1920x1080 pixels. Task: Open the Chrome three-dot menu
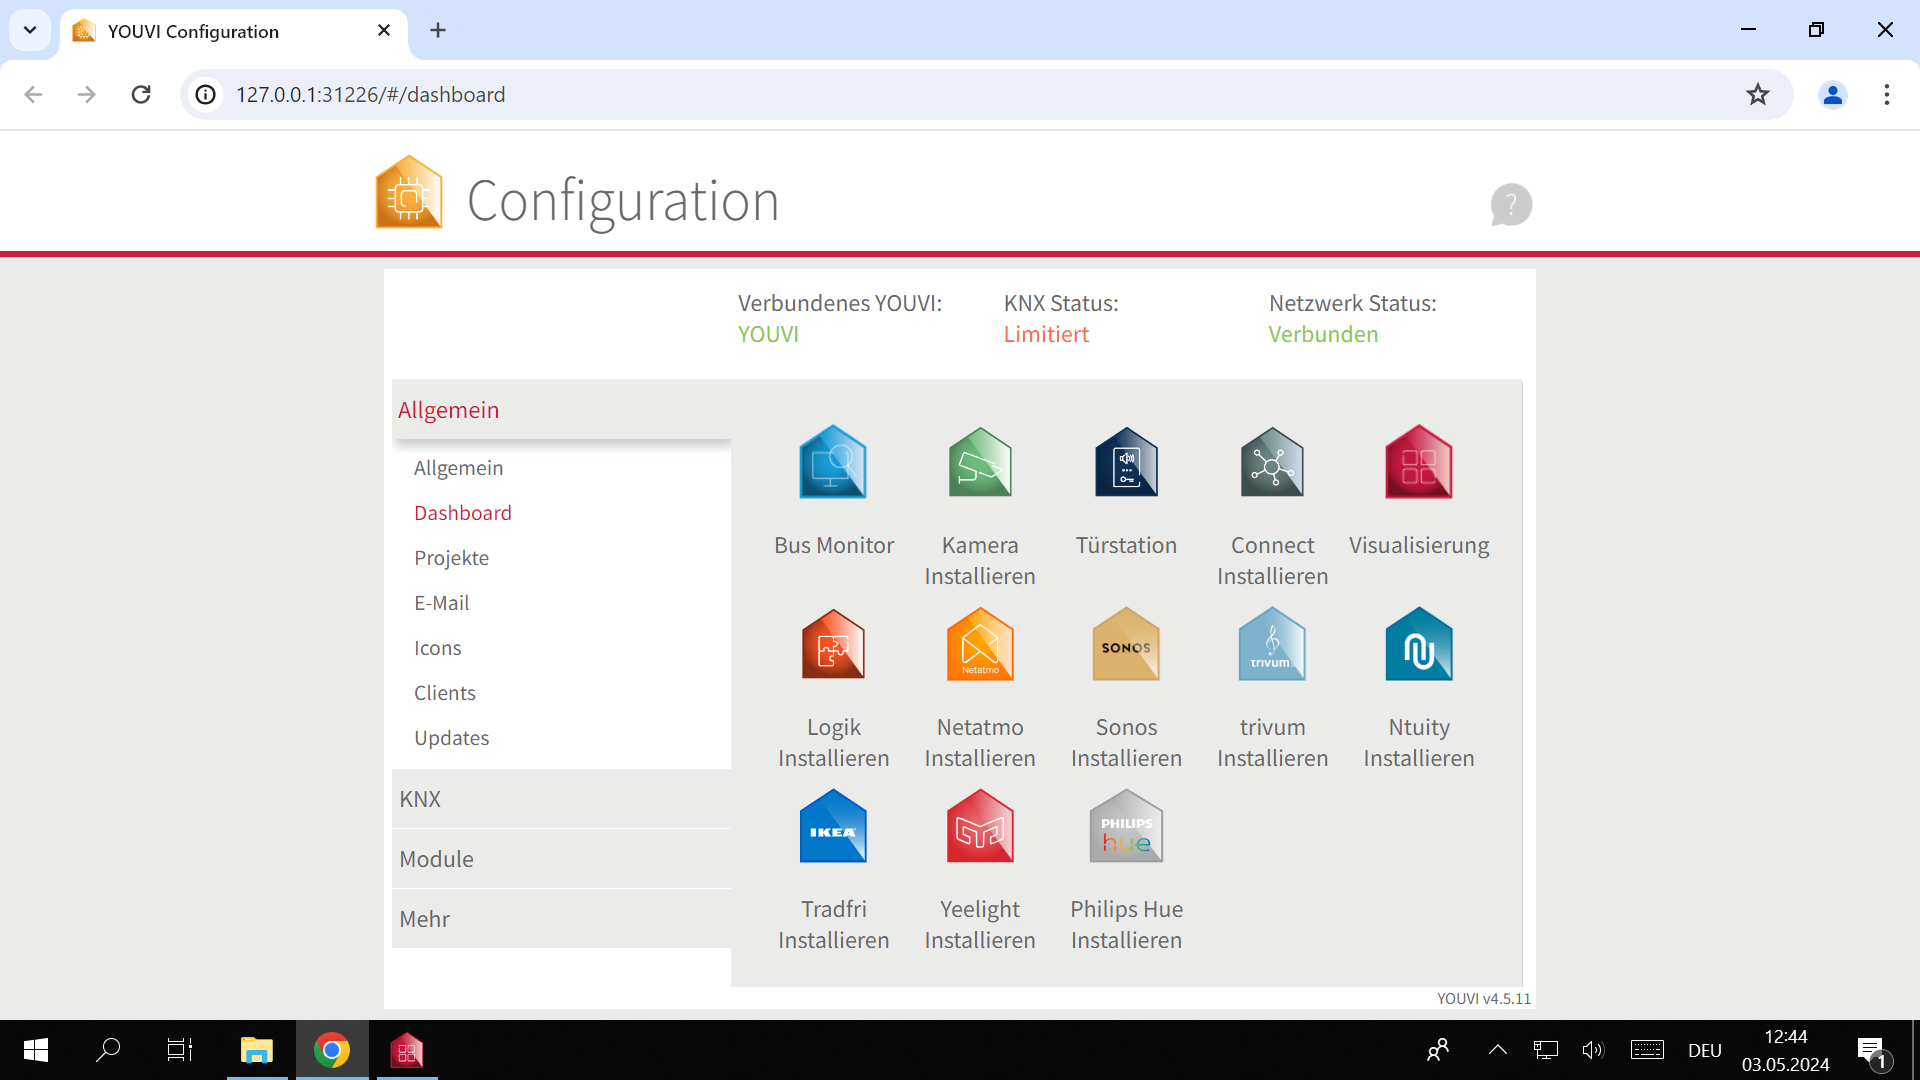pyautogui.click(x=1887, y=95)
